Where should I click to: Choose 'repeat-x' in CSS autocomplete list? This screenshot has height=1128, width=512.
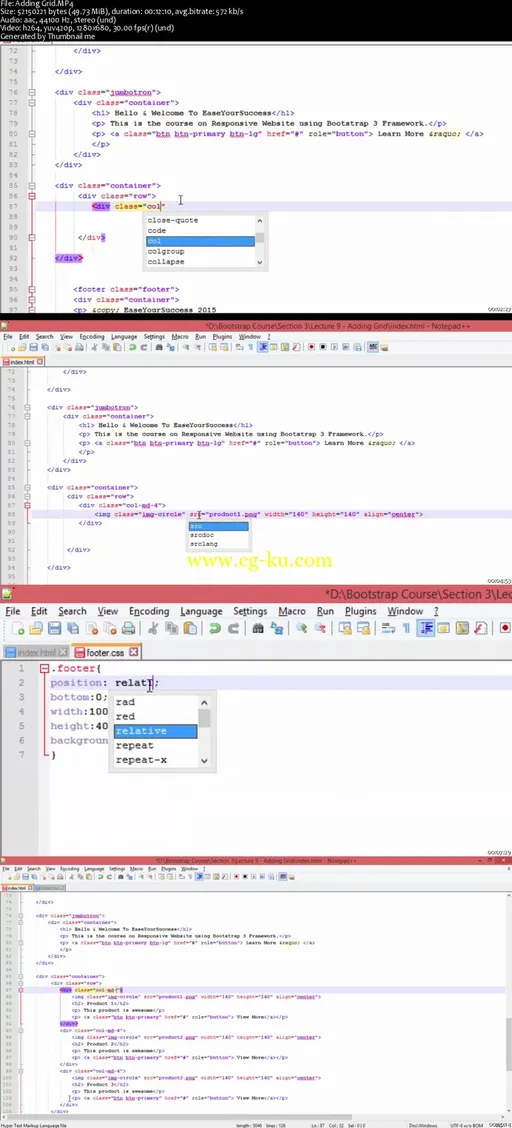tap(155, 760)
